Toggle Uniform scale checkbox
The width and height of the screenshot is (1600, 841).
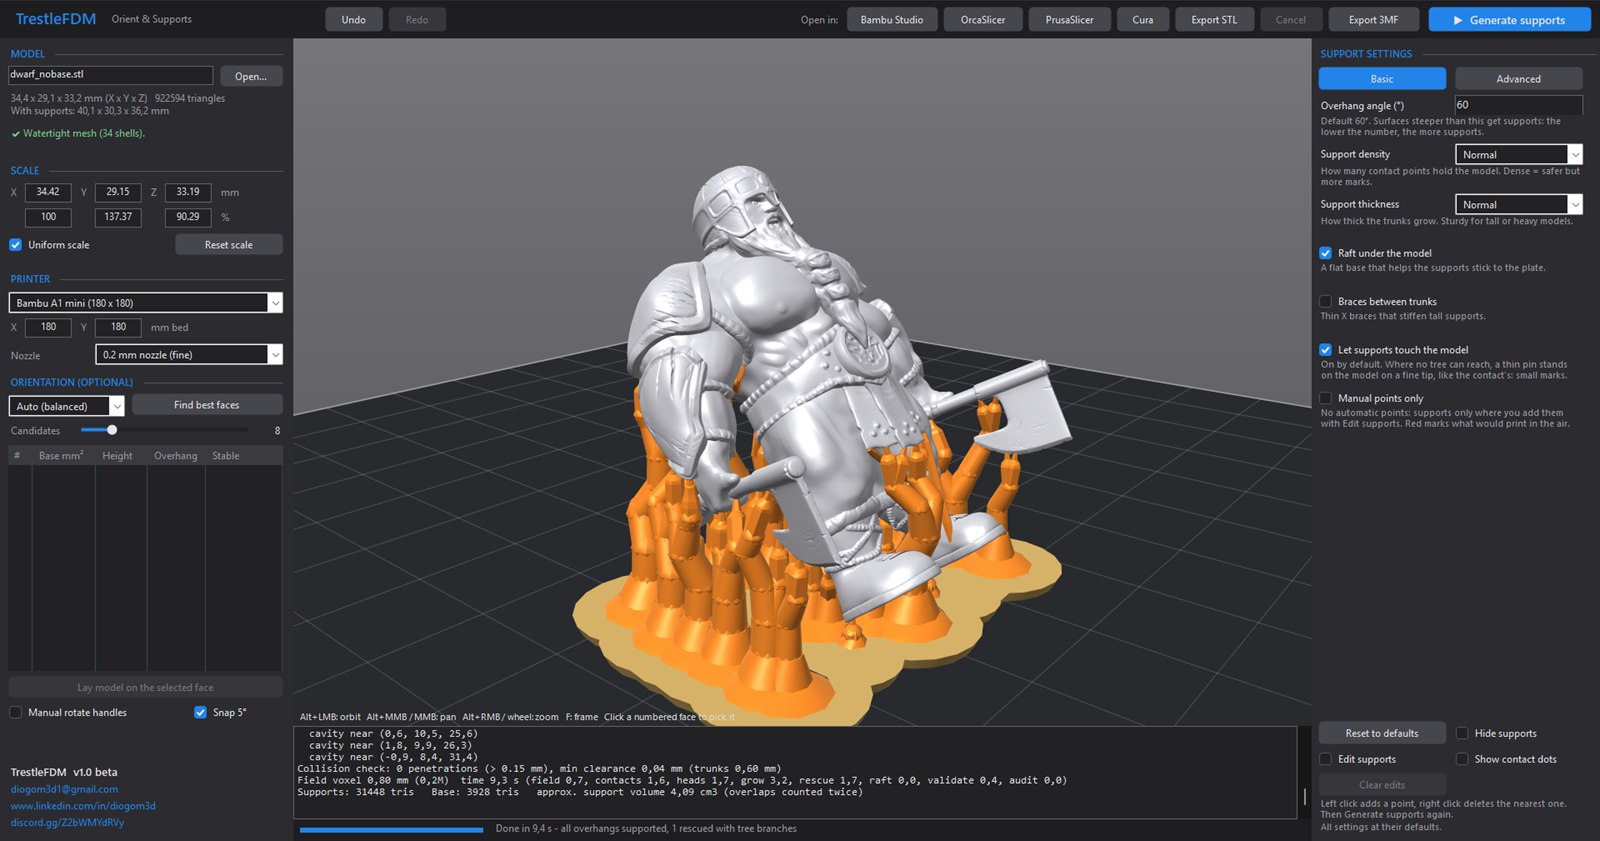pos(16,245)
